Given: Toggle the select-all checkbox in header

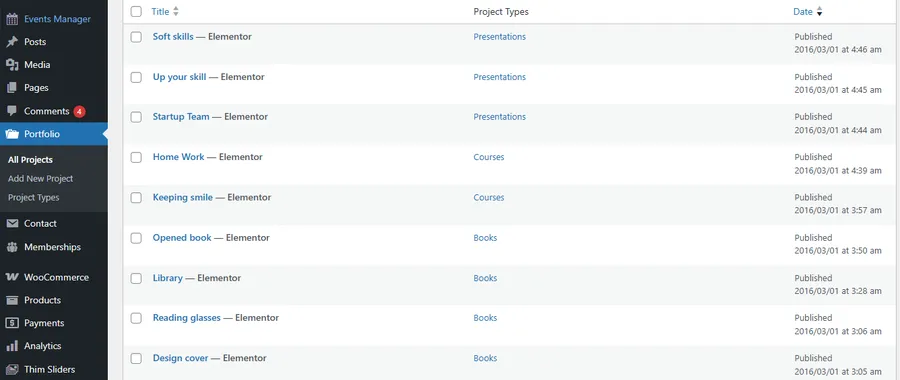Looking at the screenshot, I should [x=136, y=11].
